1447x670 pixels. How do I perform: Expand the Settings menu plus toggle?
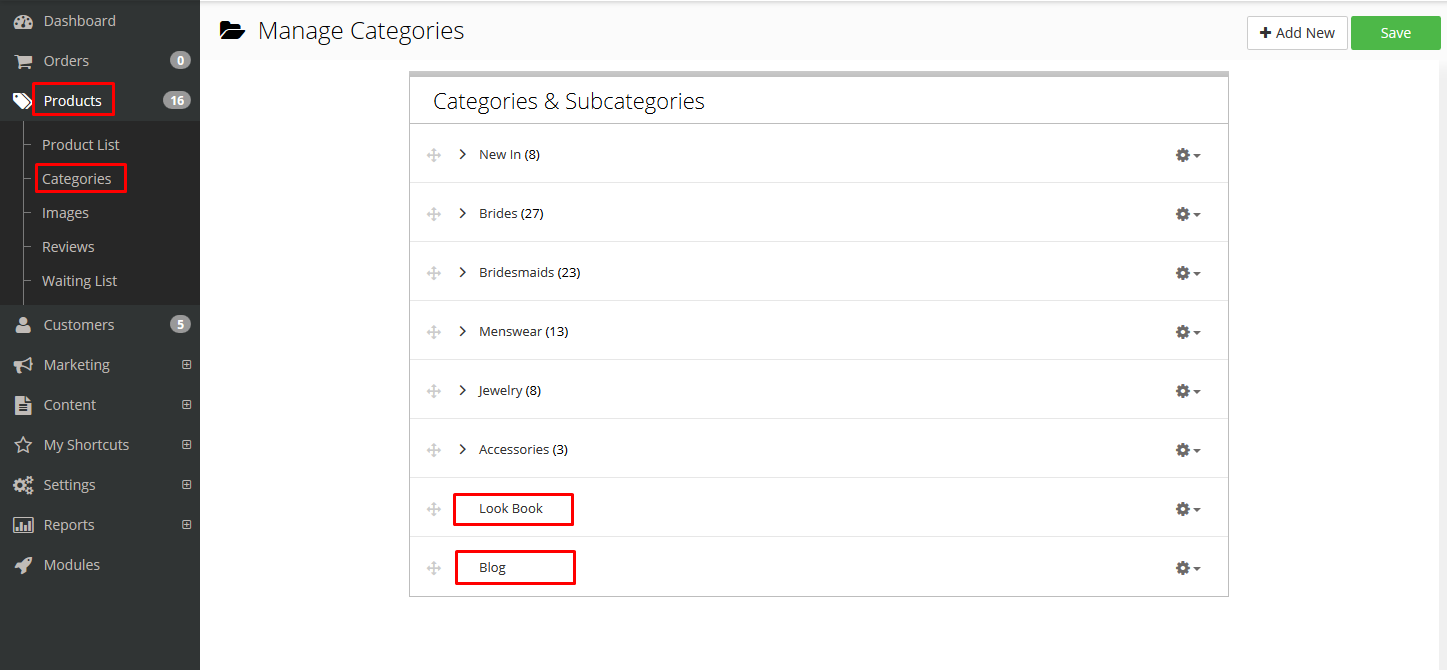click(x=186, y=485)
